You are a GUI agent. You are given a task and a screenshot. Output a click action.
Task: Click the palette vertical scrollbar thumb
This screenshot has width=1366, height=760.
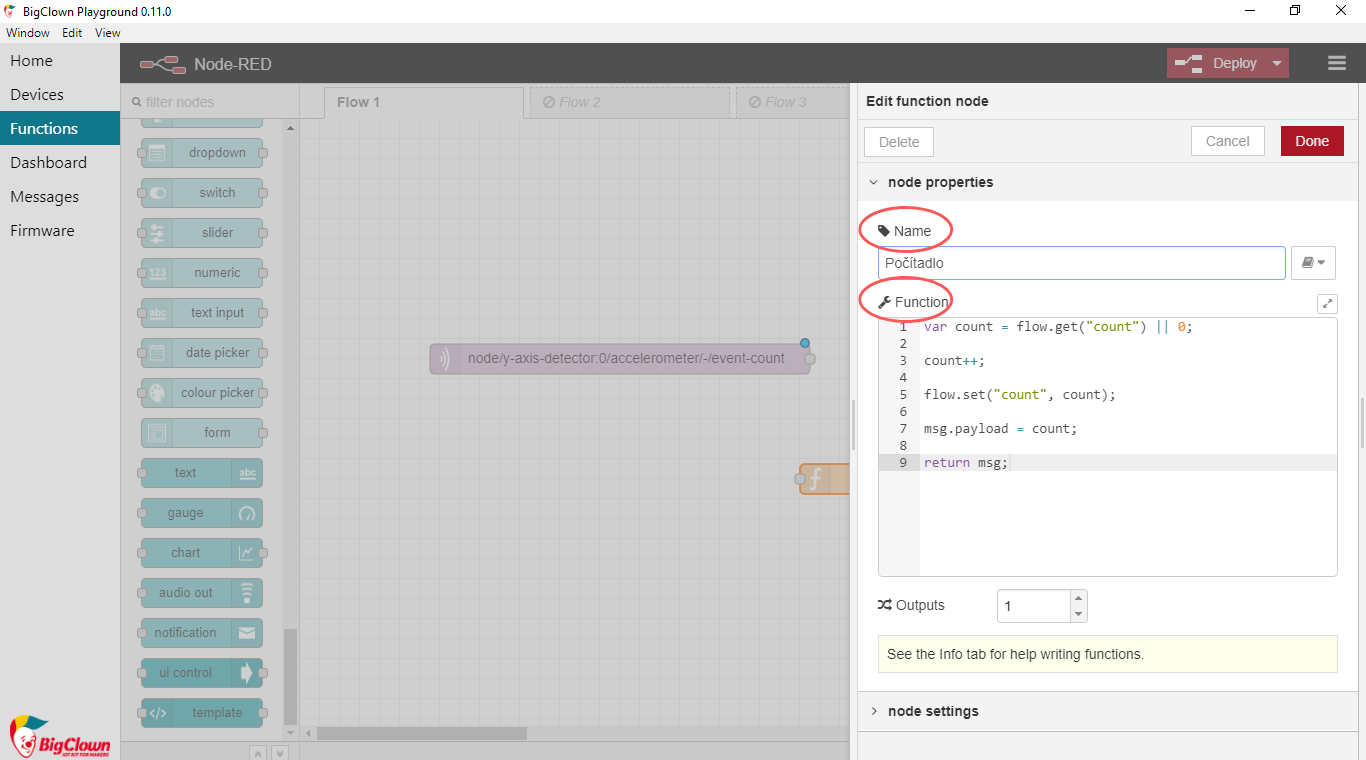point(290,676)
